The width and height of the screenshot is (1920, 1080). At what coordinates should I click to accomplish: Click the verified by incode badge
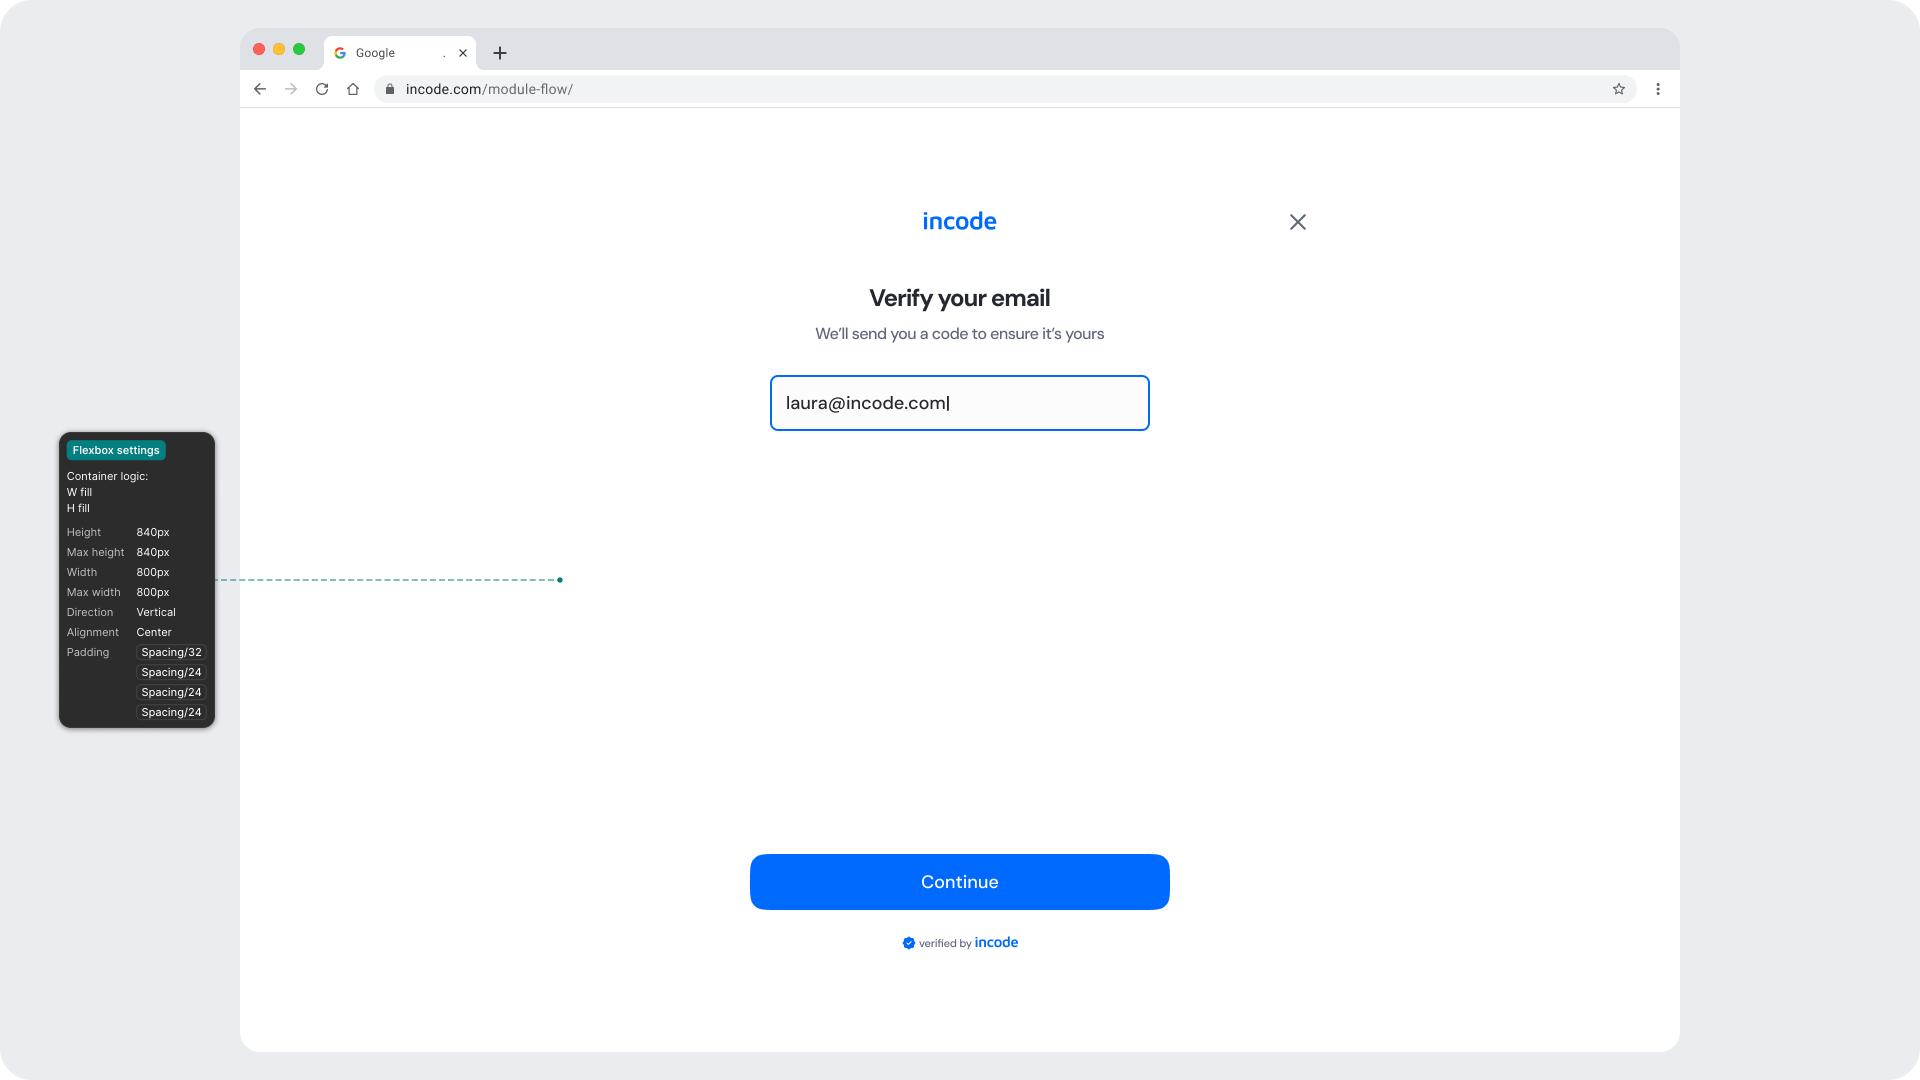[x=960, y=943]
